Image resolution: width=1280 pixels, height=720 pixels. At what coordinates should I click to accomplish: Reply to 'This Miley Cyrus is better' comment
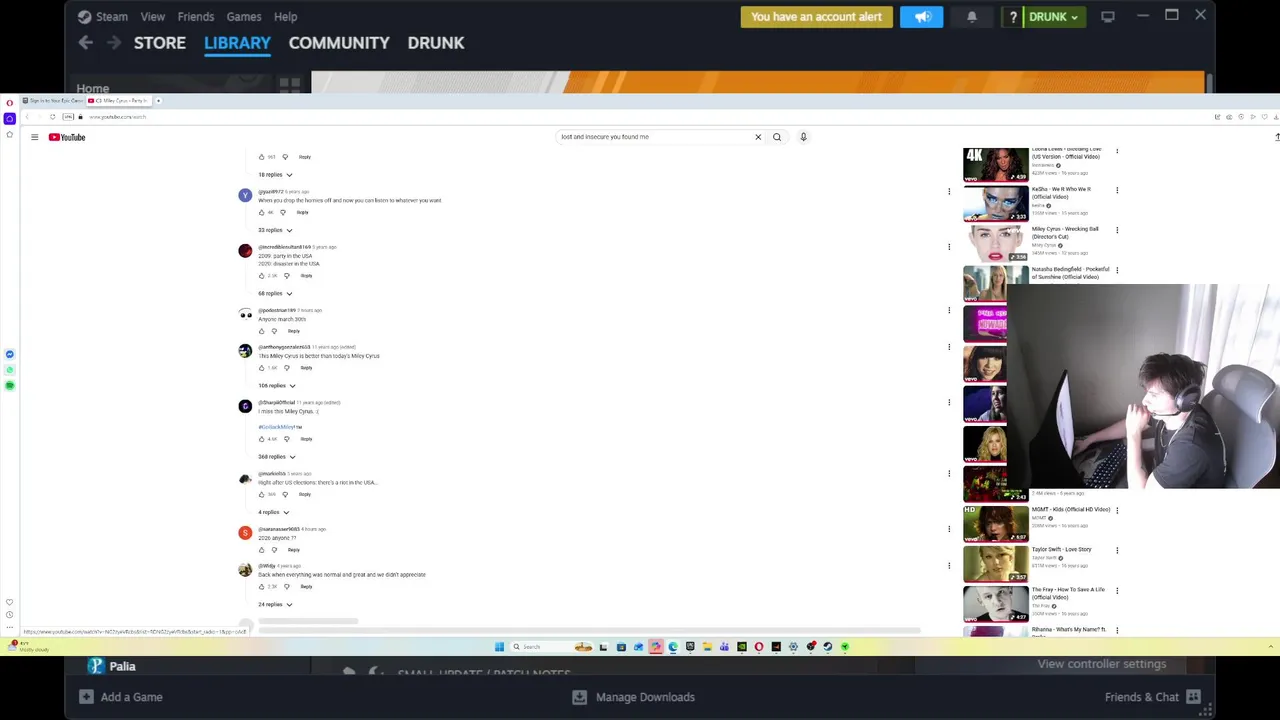pyautogui.click(x=306, y=368)
